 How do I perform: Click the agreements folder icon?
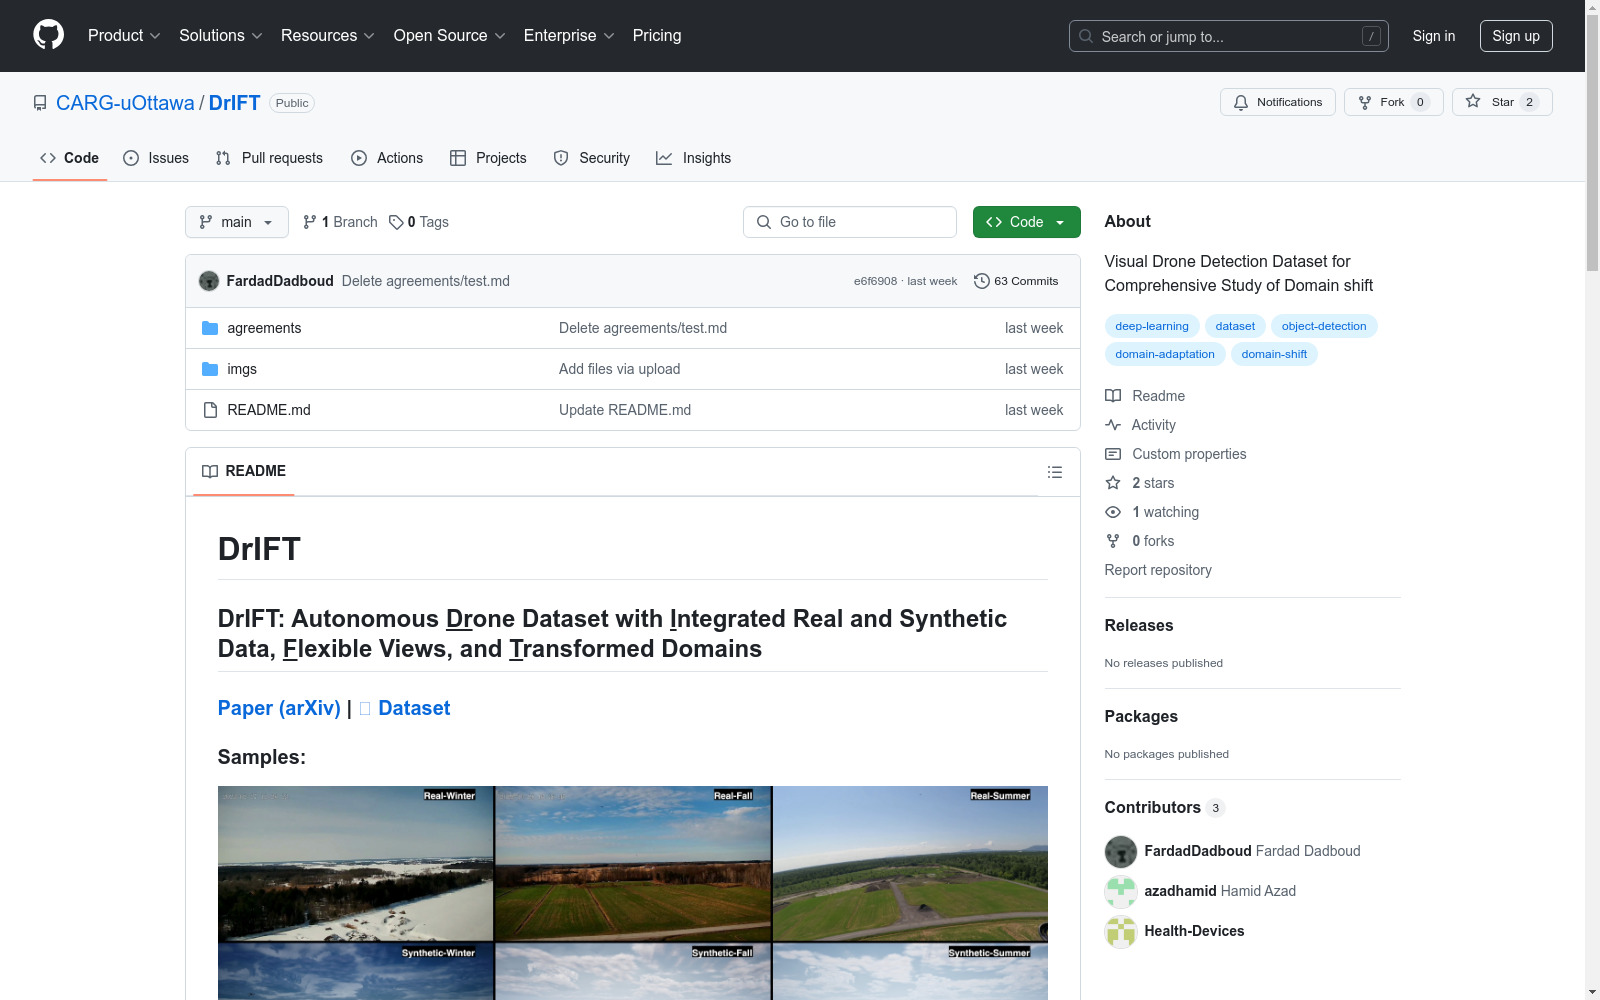[210, 328]
